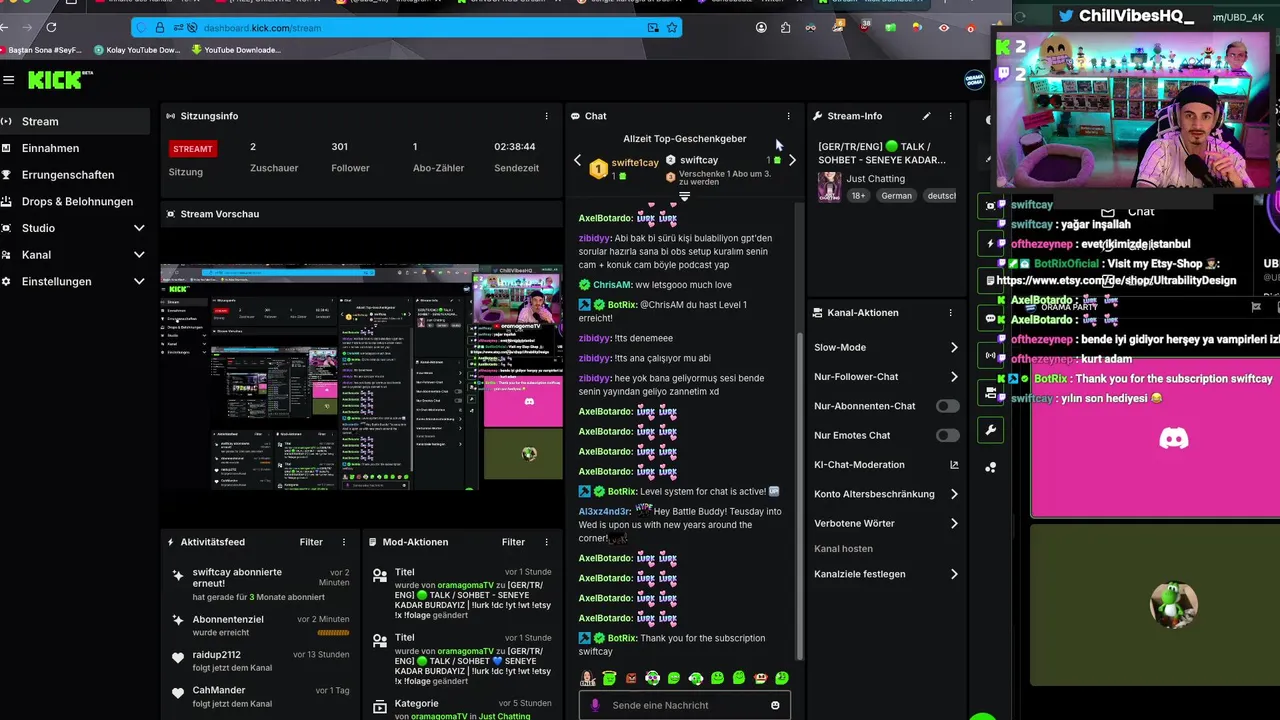This screenshot has height=720, width=1280.
Task: Click the wrench icon in side toolbar
Action: point(990,430)
